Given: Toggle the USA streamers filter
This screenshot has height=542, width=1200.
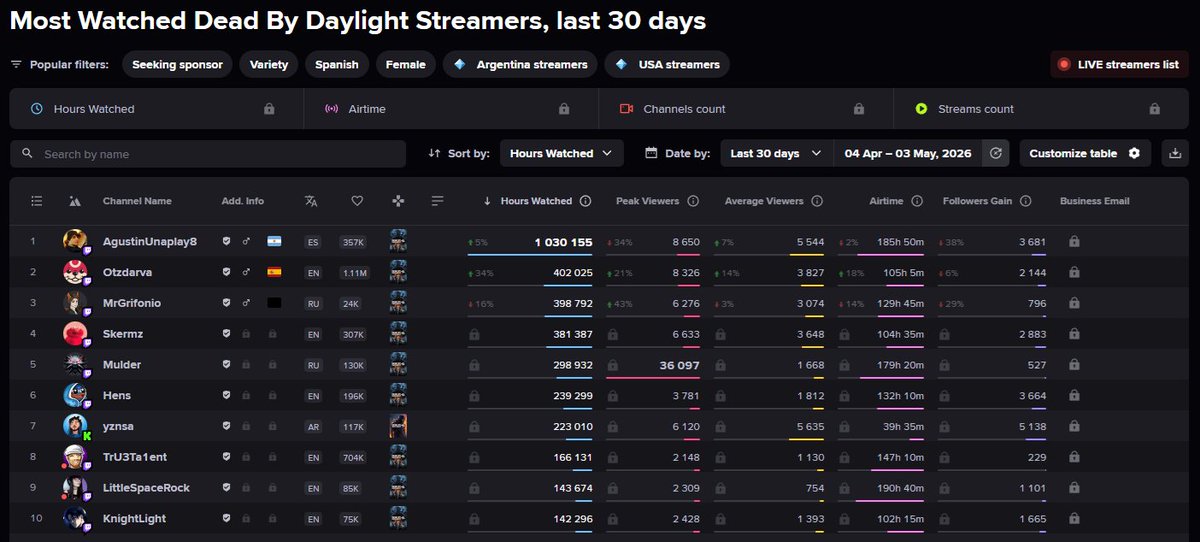Looking at the screenshot, I should (x=667, y=64).
